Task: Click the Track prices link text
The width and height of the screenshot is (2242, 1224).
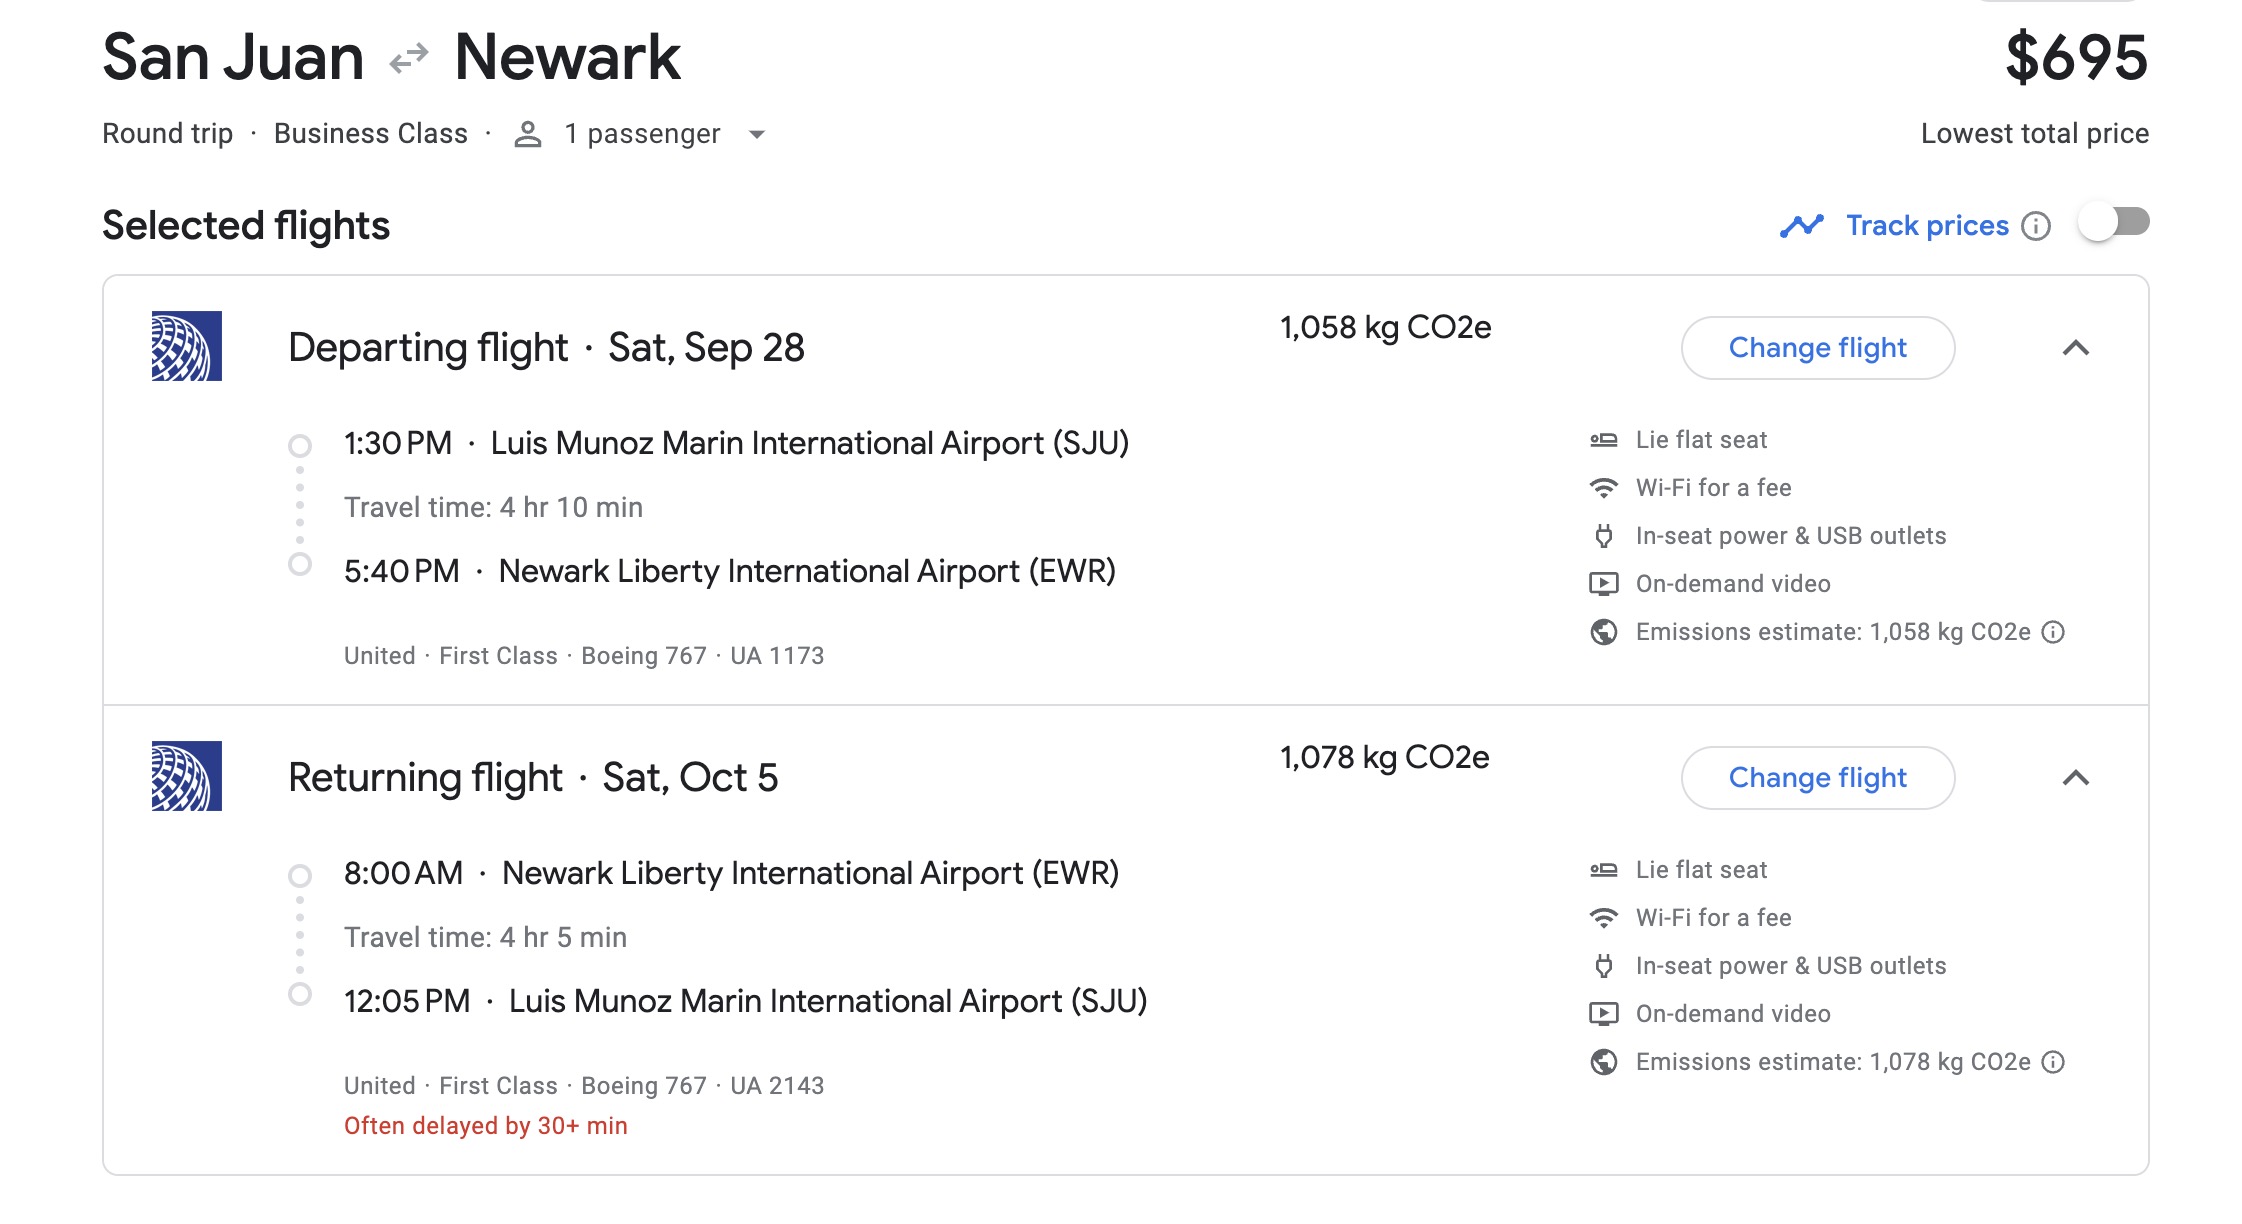Action: click(1926, 226)
